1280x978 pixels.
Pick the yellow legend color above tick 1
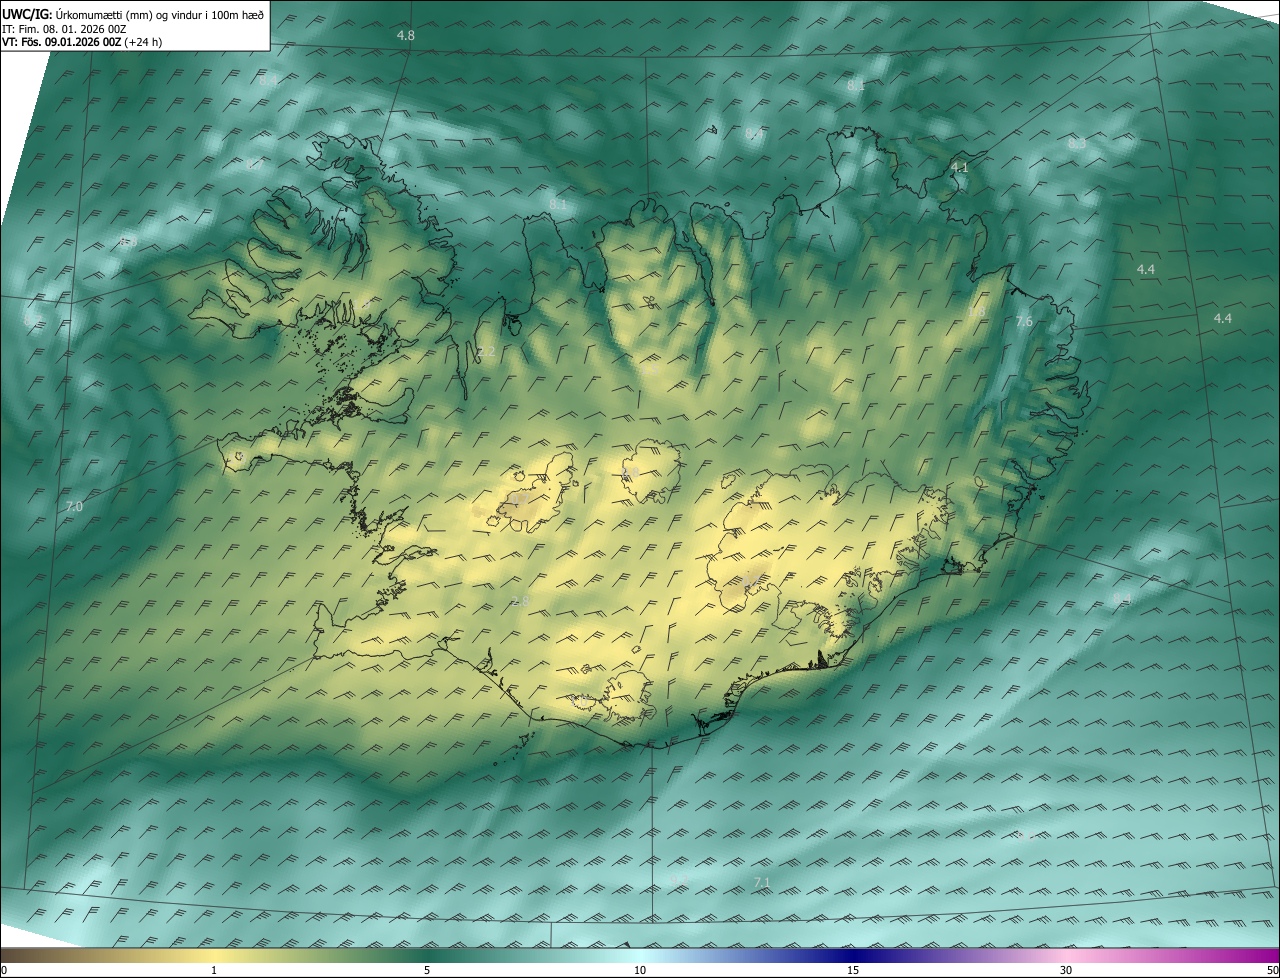pyautogui.click(x=214, y=955)
